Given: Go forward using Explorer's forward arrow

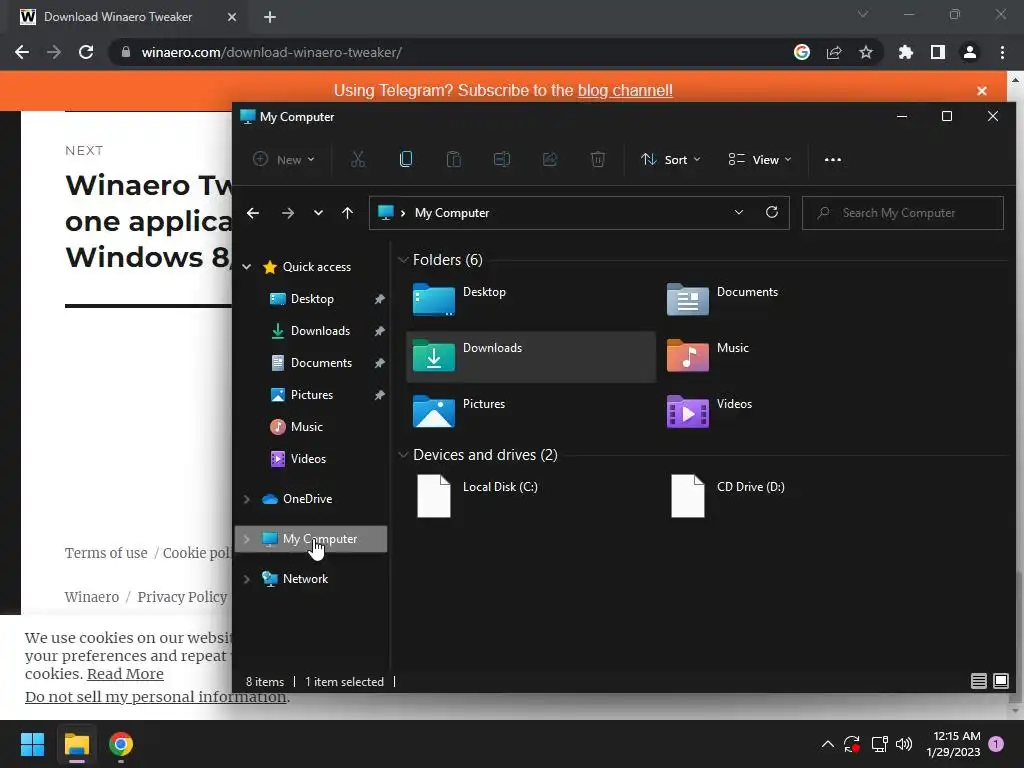Looking at the screenshot, I should 287,213.
